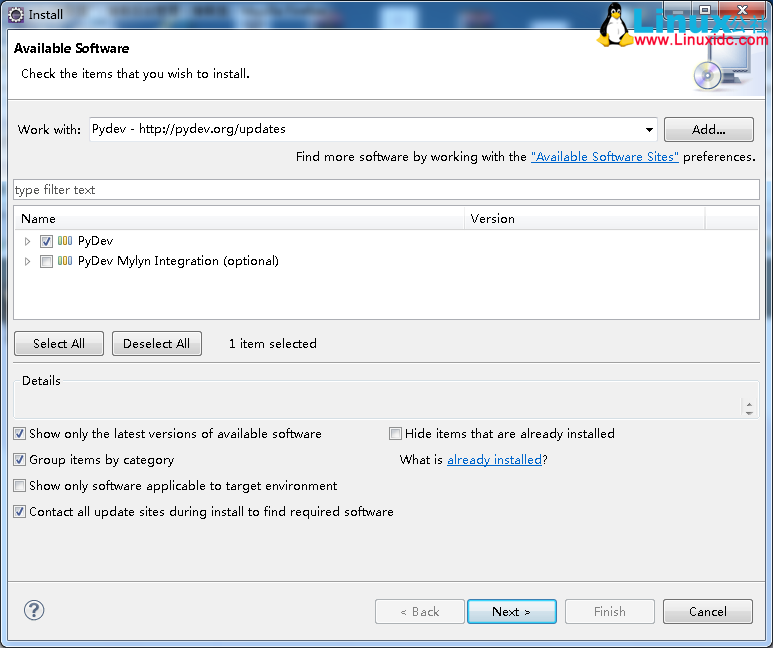The image size is (773, 648).
Task: Click the PyDev category icon
Action: click(65, 241)
